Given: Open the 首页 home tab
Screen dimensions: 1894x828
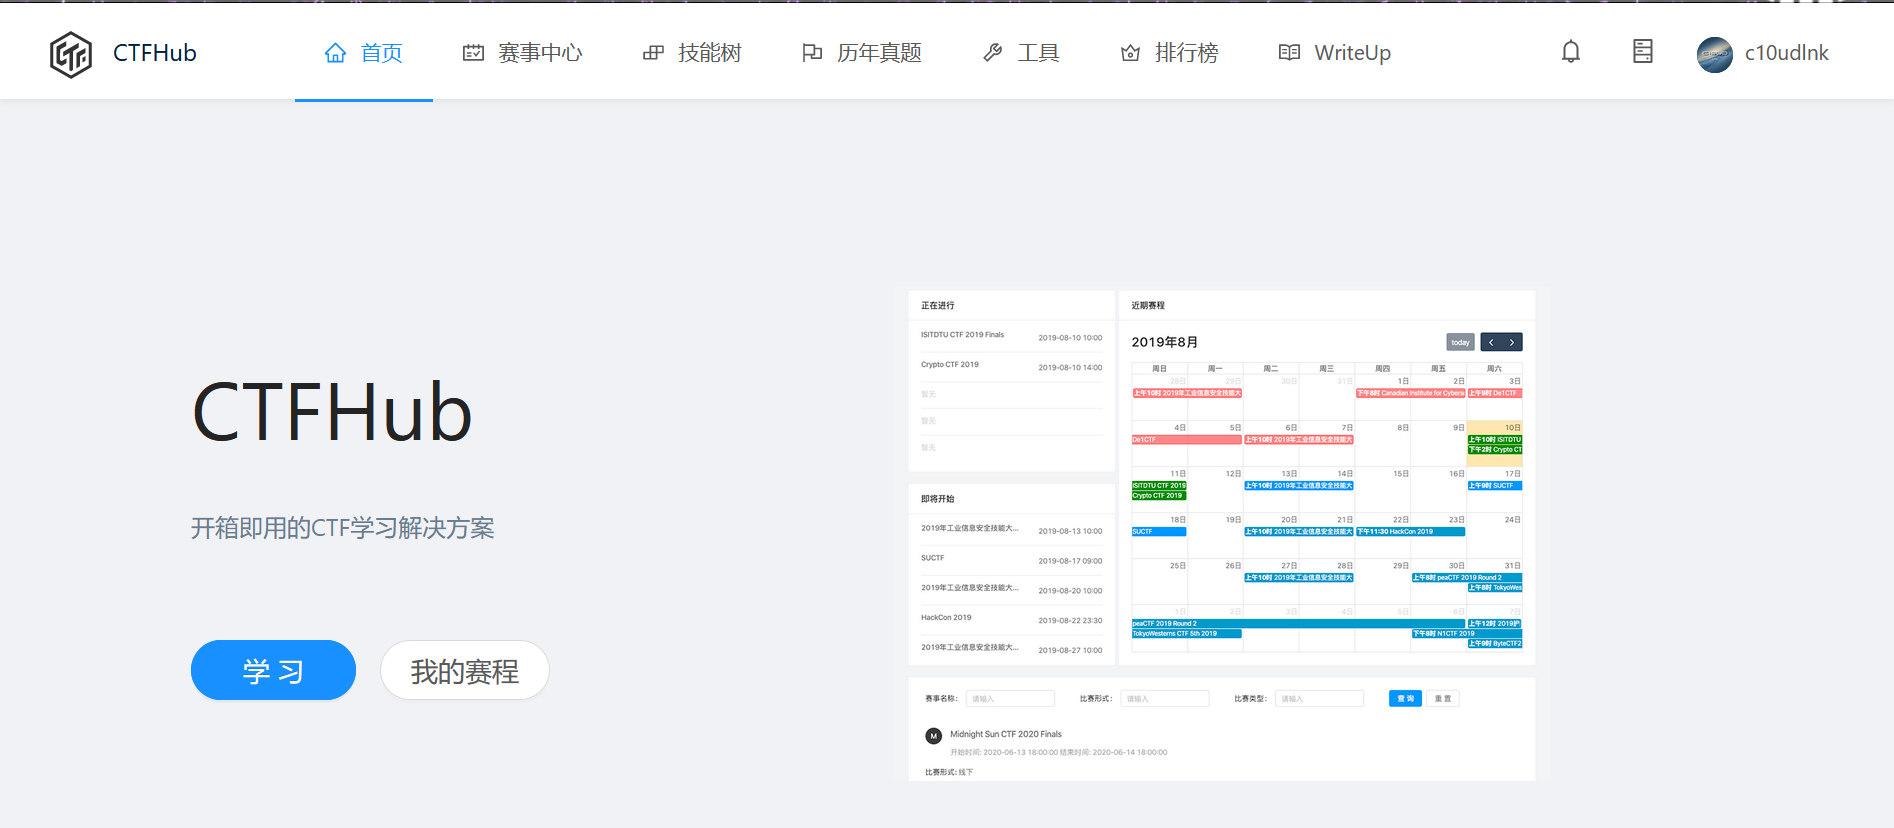Looking at the screenshot, I should pos(364,53).
